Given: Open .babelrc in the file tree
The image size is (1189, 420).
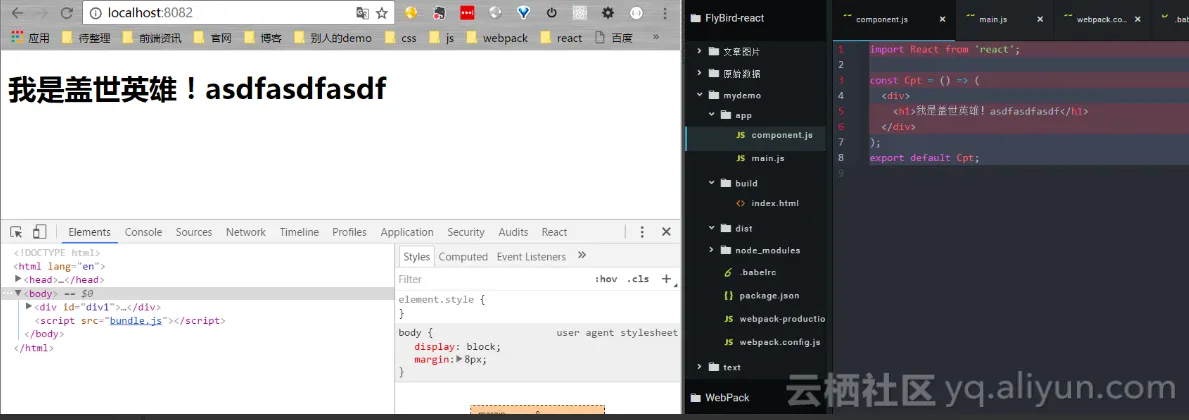Looking at the screenshot, I should coord(758,272).
